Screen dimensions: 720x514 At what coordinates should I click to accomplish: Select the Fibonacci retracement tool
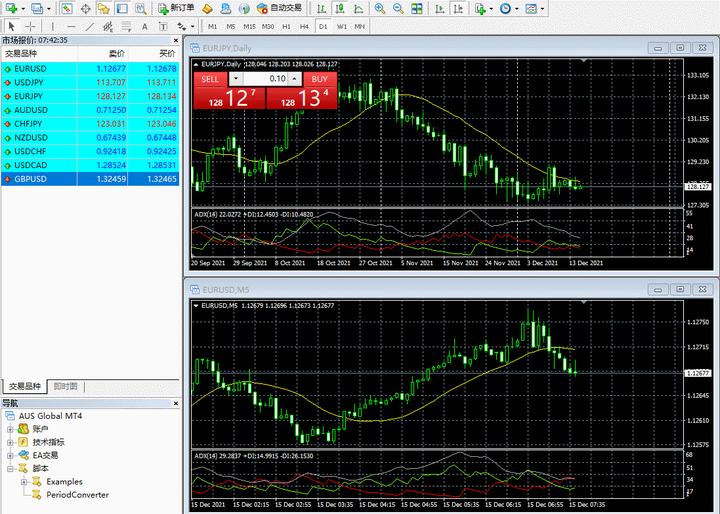pyautogui.click(x=126, y=27)
